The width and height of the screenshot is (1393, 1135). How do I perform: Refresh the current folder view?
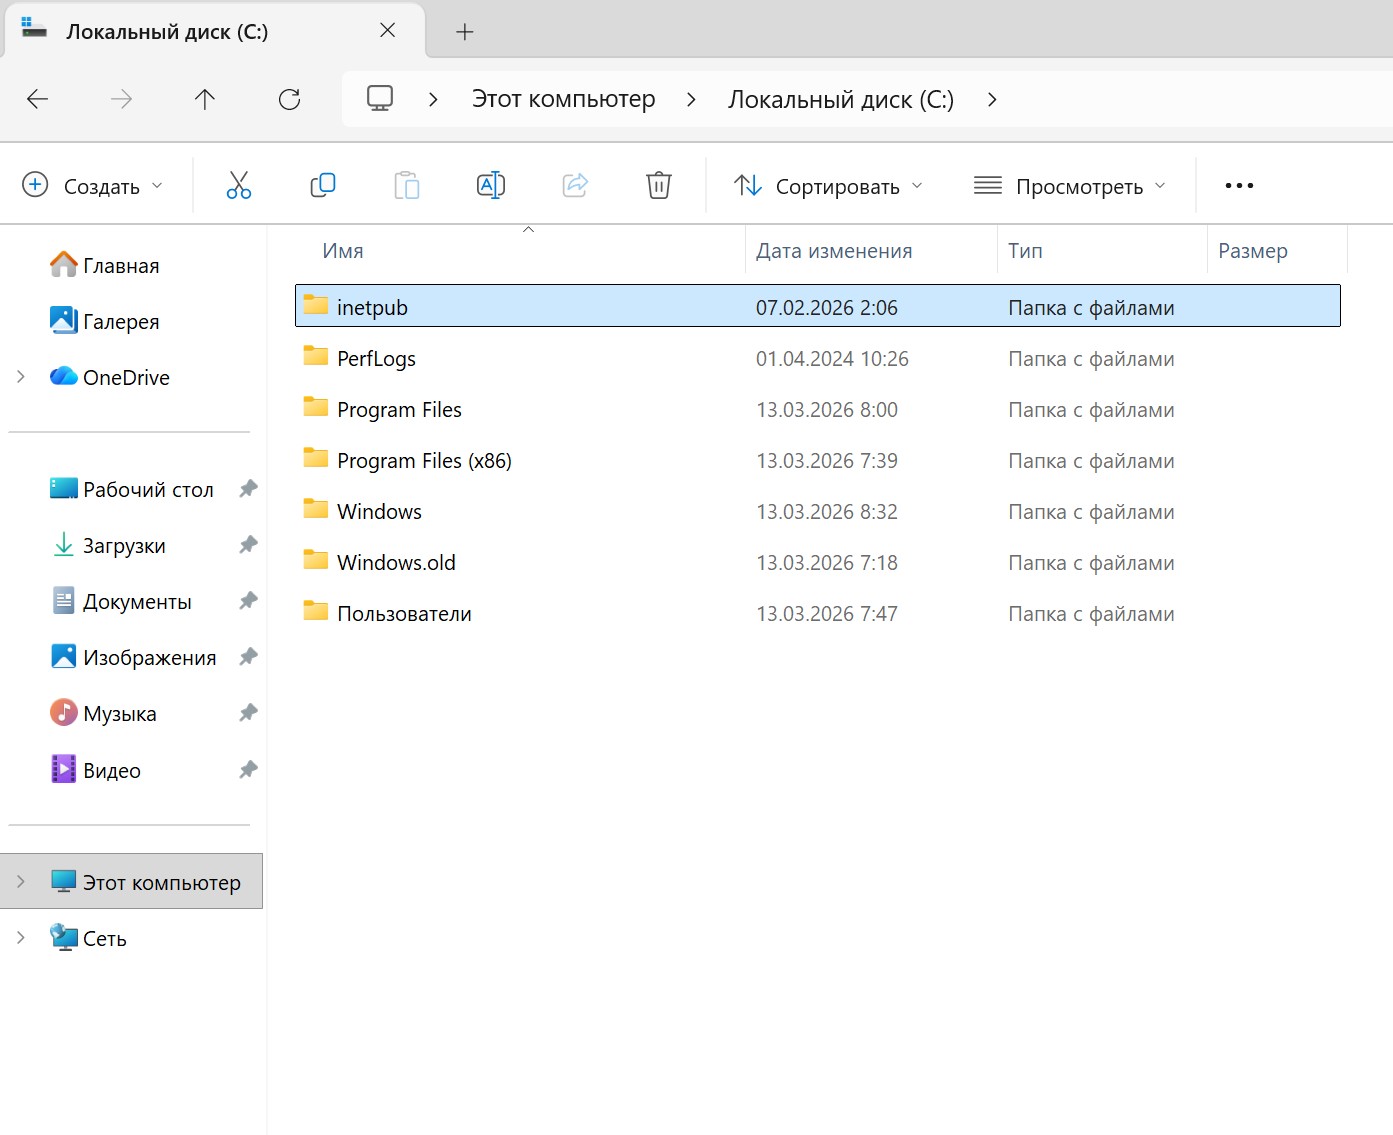(x=289, y=99)
